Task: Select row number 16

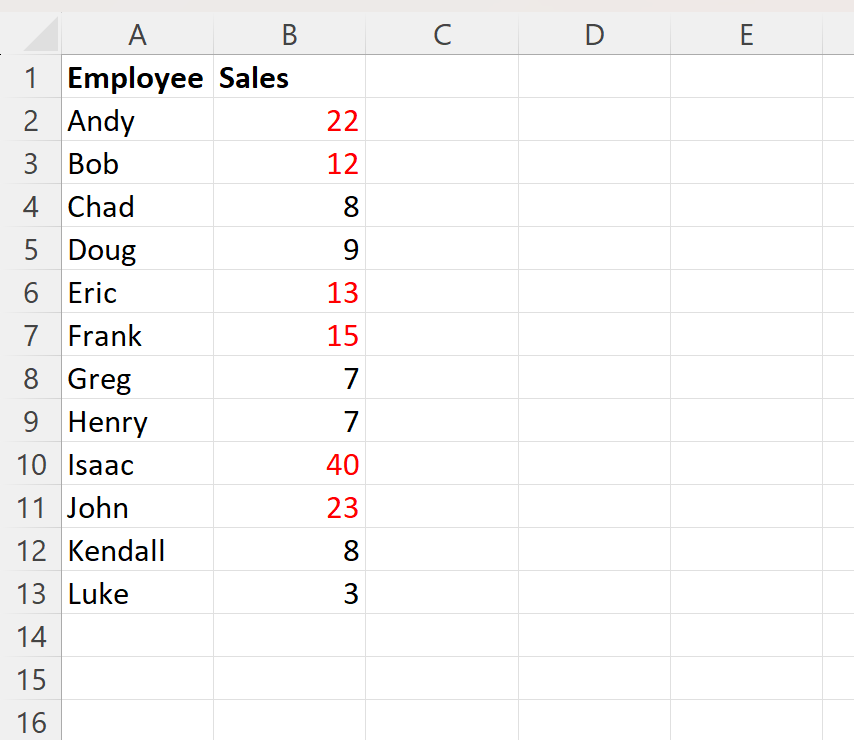Action: tap(31, 722)
